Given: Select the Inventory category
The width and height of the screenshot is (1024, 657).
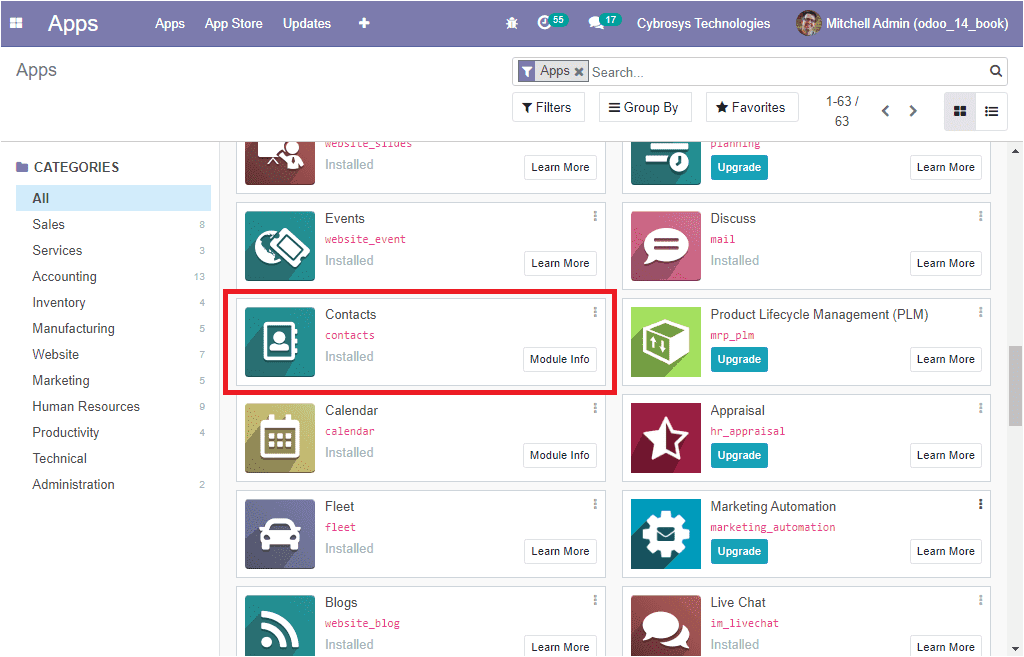Looking at the screenshot, I should (113, 302).
